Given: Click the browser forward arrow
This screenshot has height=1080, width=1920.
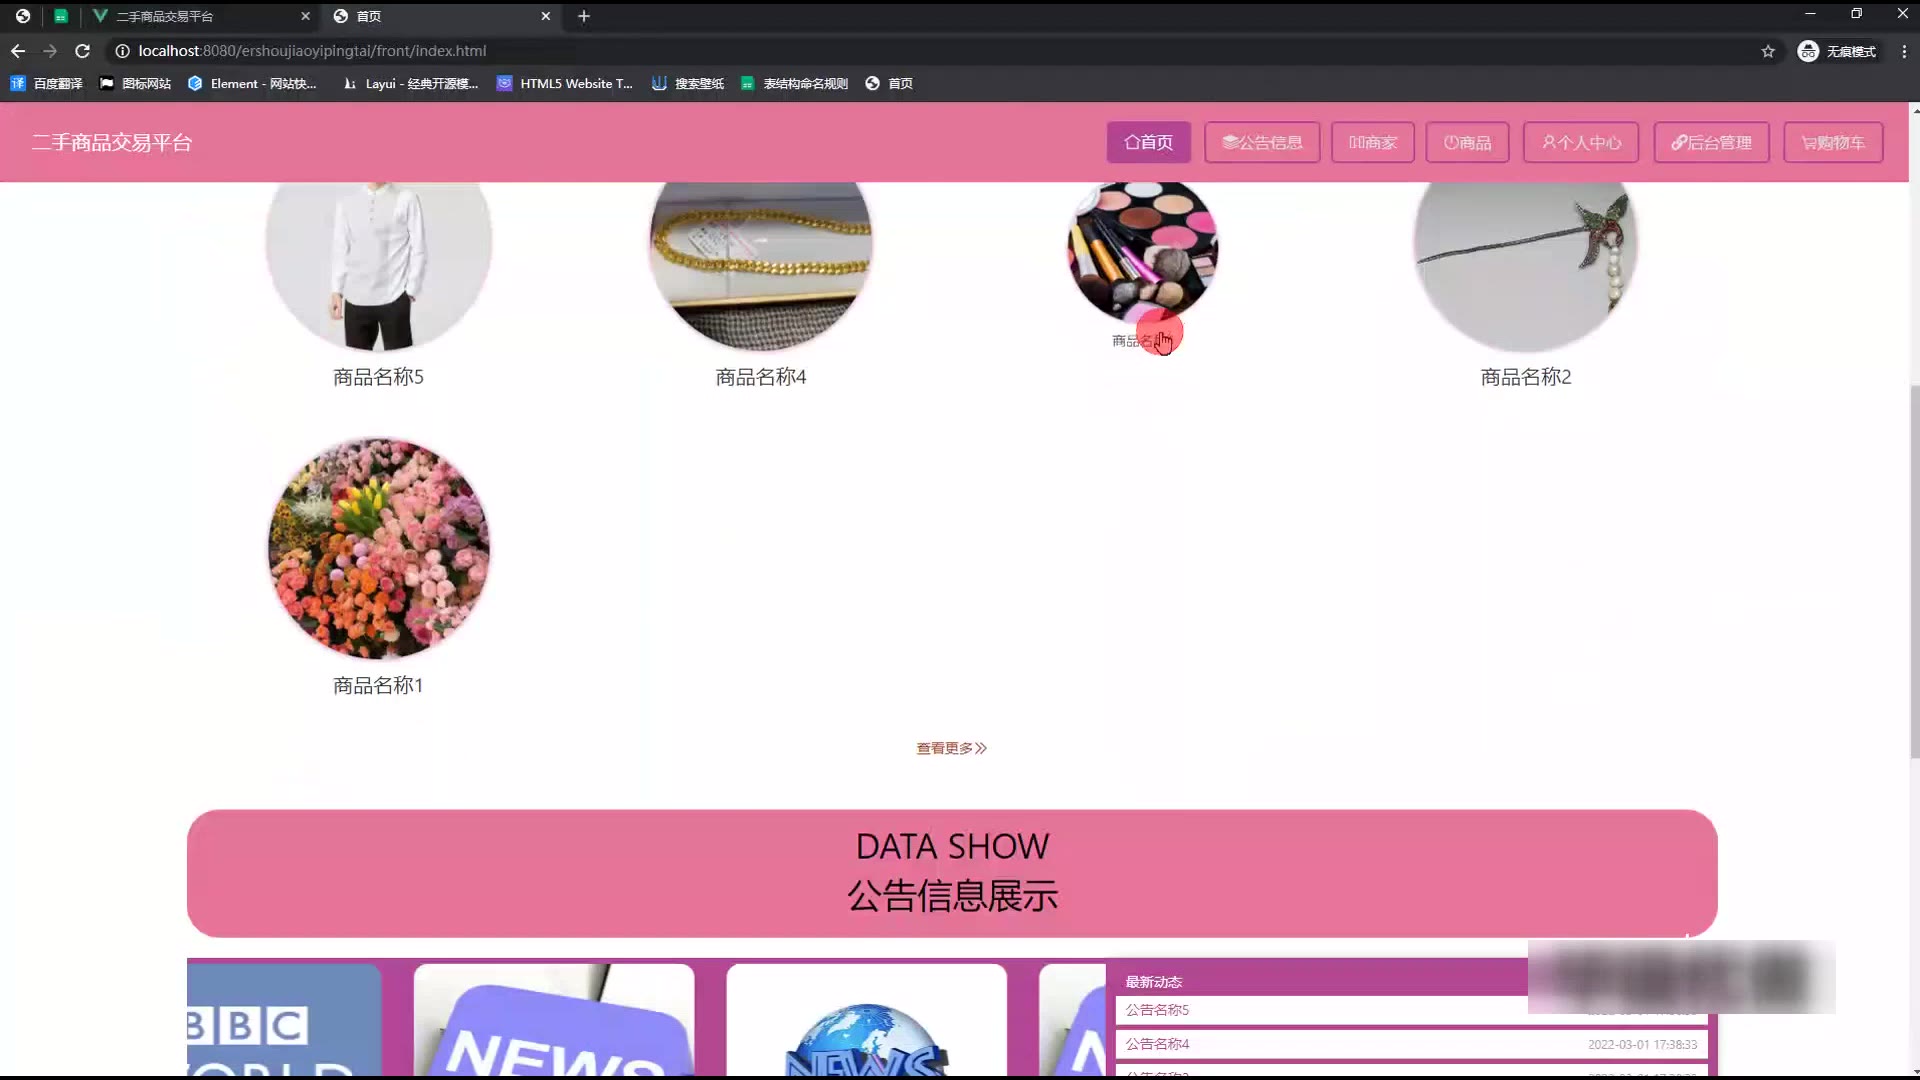Looking at the screenshot, I should pos(50,51).
